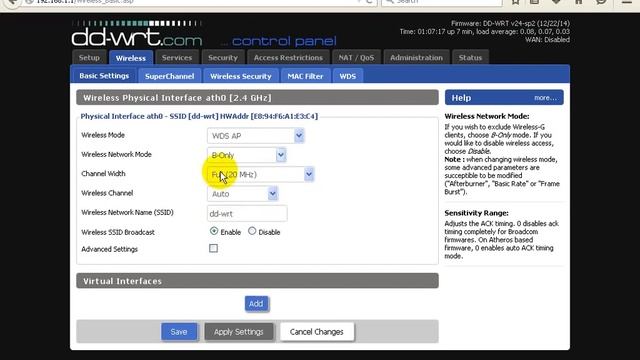Click the 'Channel Width' label
Image resolution: width=640 pixels, height=360 pixels.
pyautogui.click(x=103, y=174)
